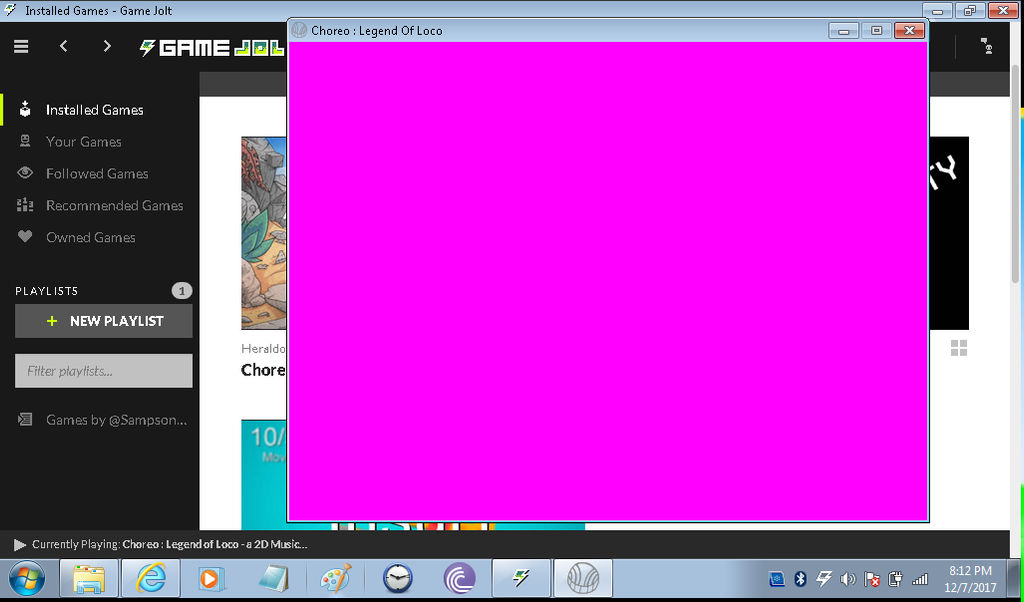Click the Followed Games eye icon
Image resolution: width=1024 pixels, height=602 pixels.
(25, 173)
